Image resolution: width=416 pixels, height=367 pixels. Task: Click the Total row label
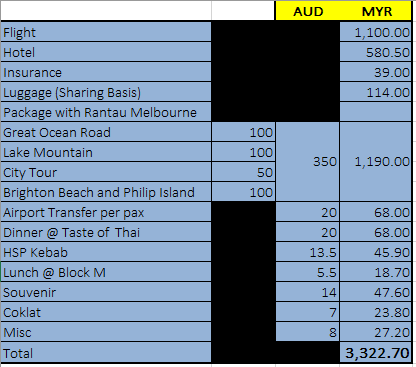(106, 353)
